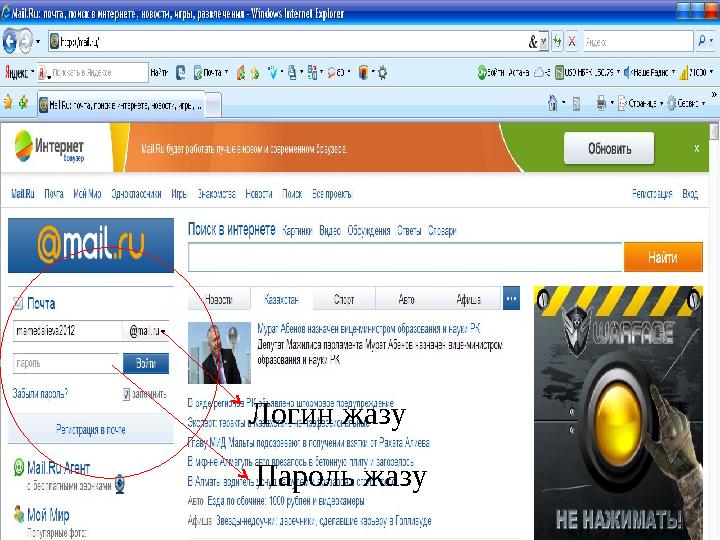The height and width of the screenshot is (540, 720).
Task: Click the orange Найти search button
Action: (x=663, y=257)
